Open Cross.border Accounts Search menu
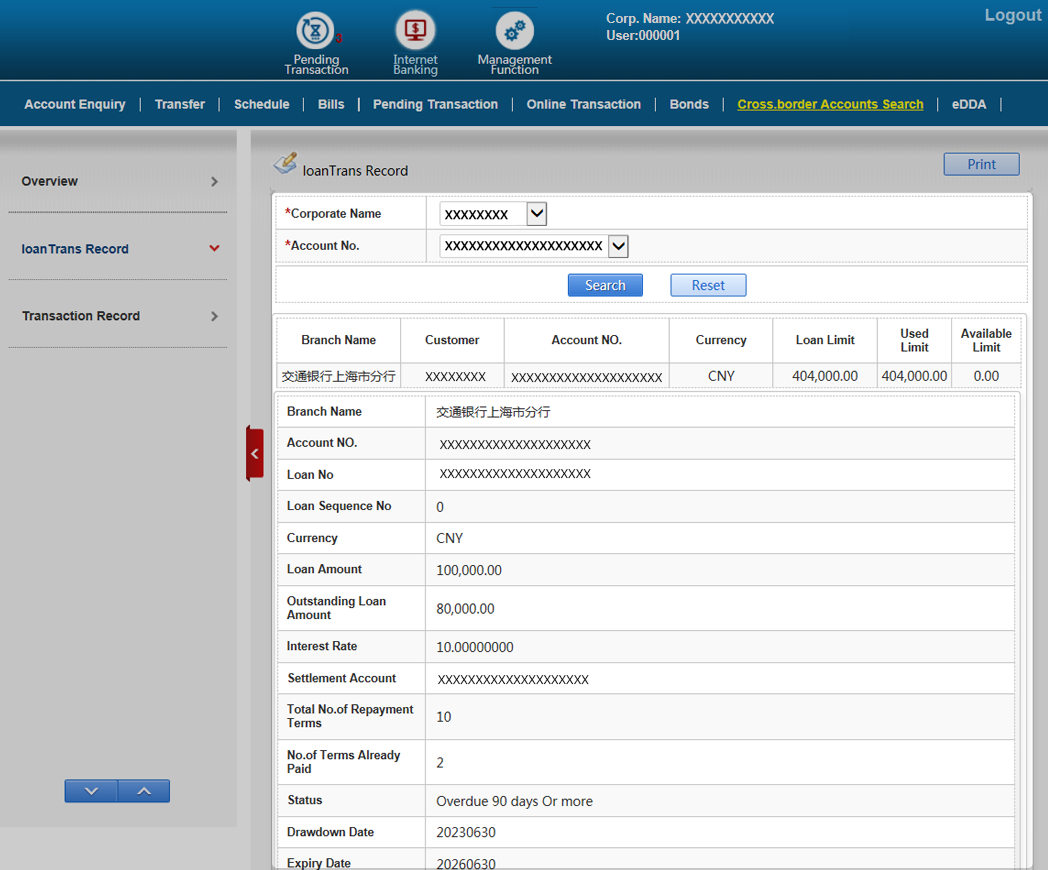The image size is (1048, 870). click(830, 104)
